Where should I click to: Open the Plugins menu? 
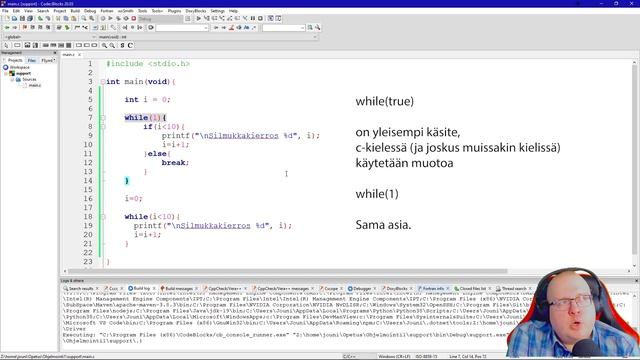click(x=174, y=11)
